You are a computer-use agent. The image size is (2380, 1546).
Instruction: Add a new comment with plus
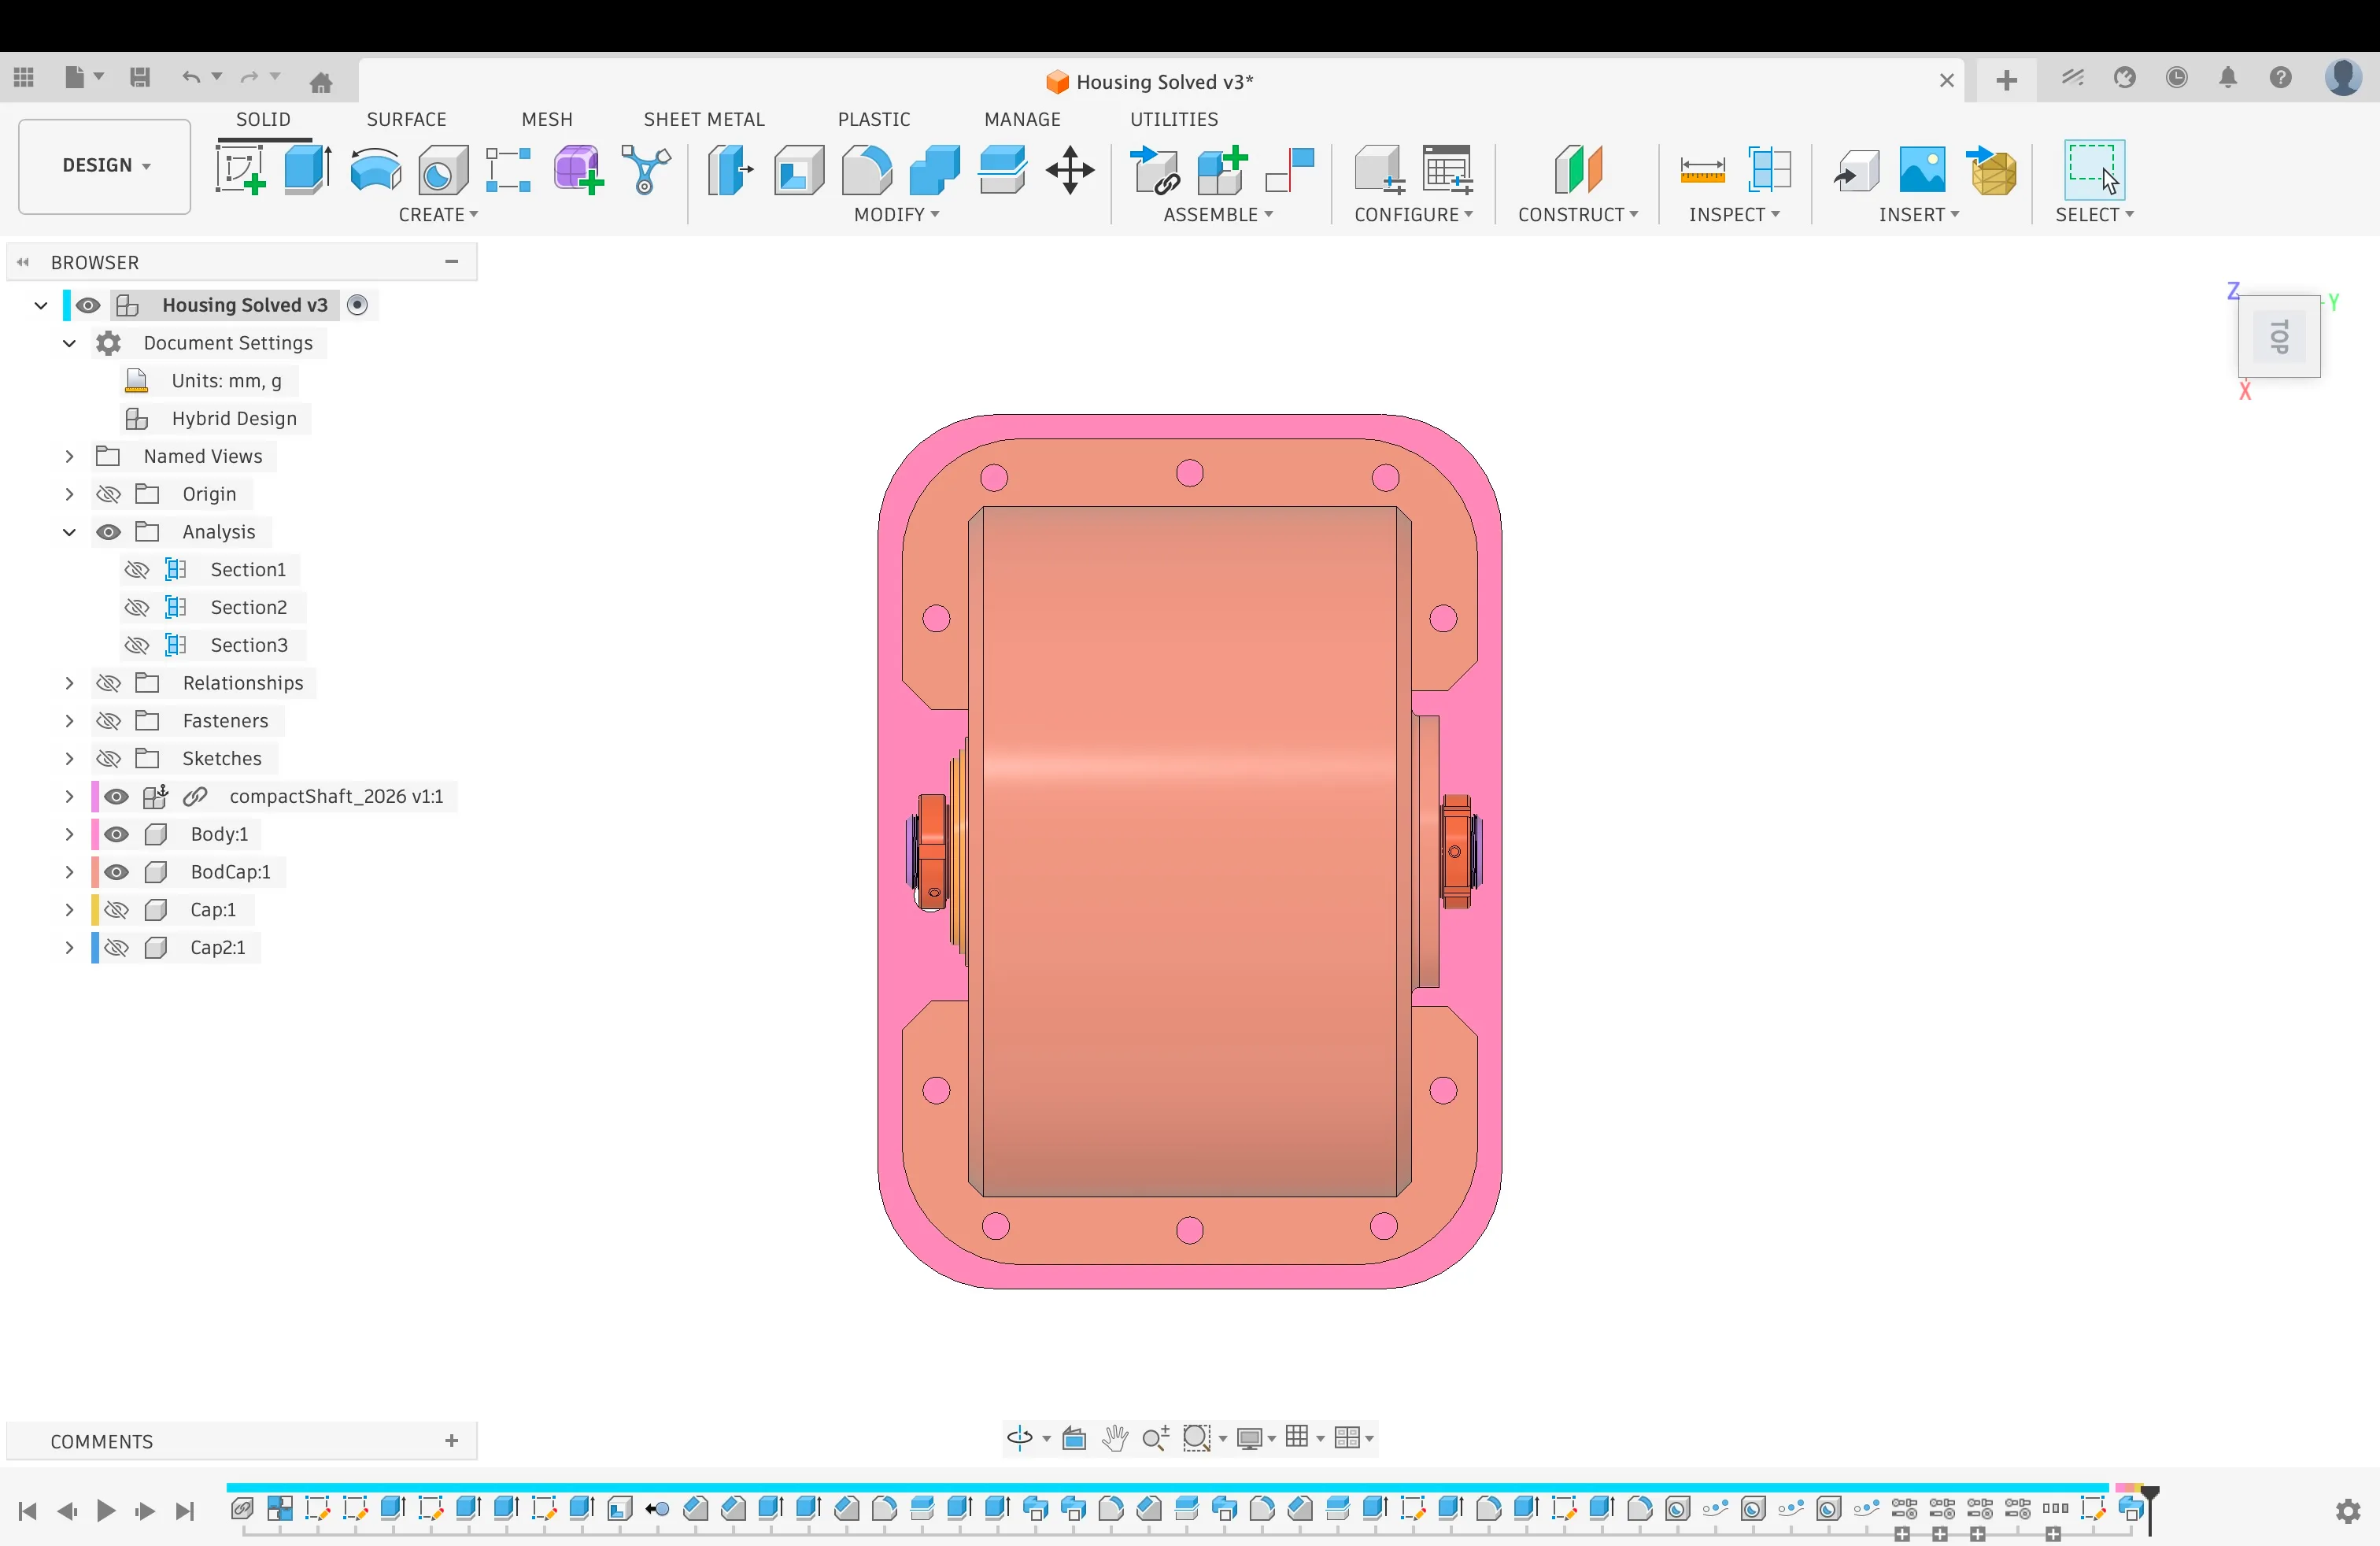[452, 1441]
